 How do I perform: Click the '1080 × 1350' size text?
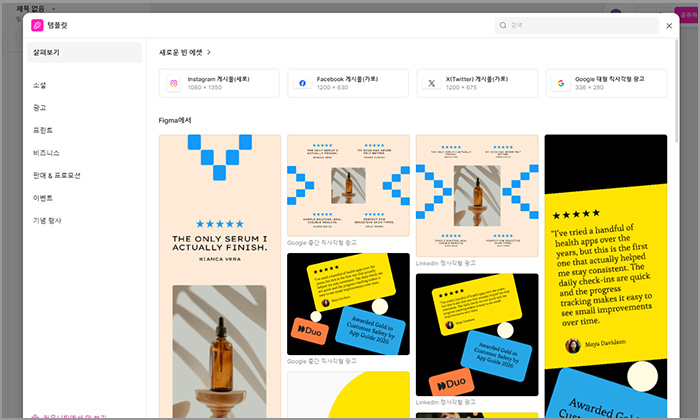204,87
